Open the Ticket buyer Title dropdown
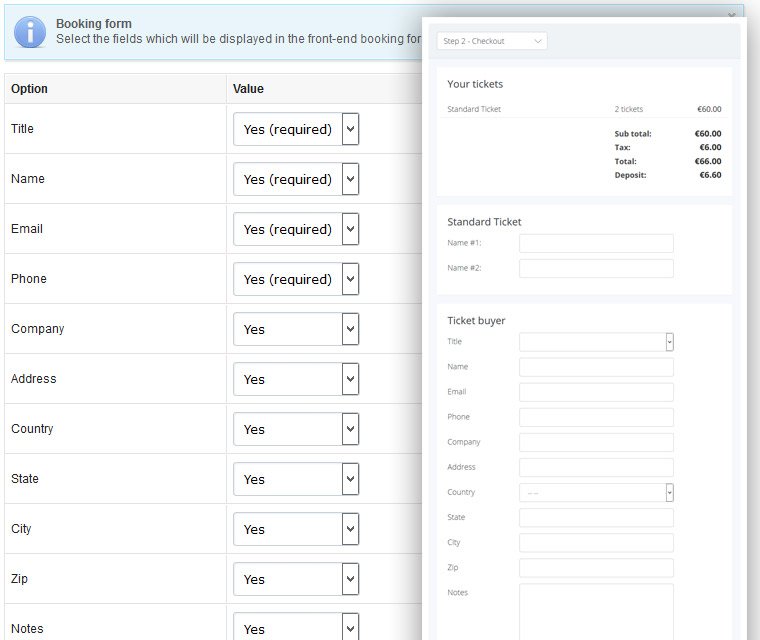Image resolution: width=760 pixels, height=640 pixels. 596,342
